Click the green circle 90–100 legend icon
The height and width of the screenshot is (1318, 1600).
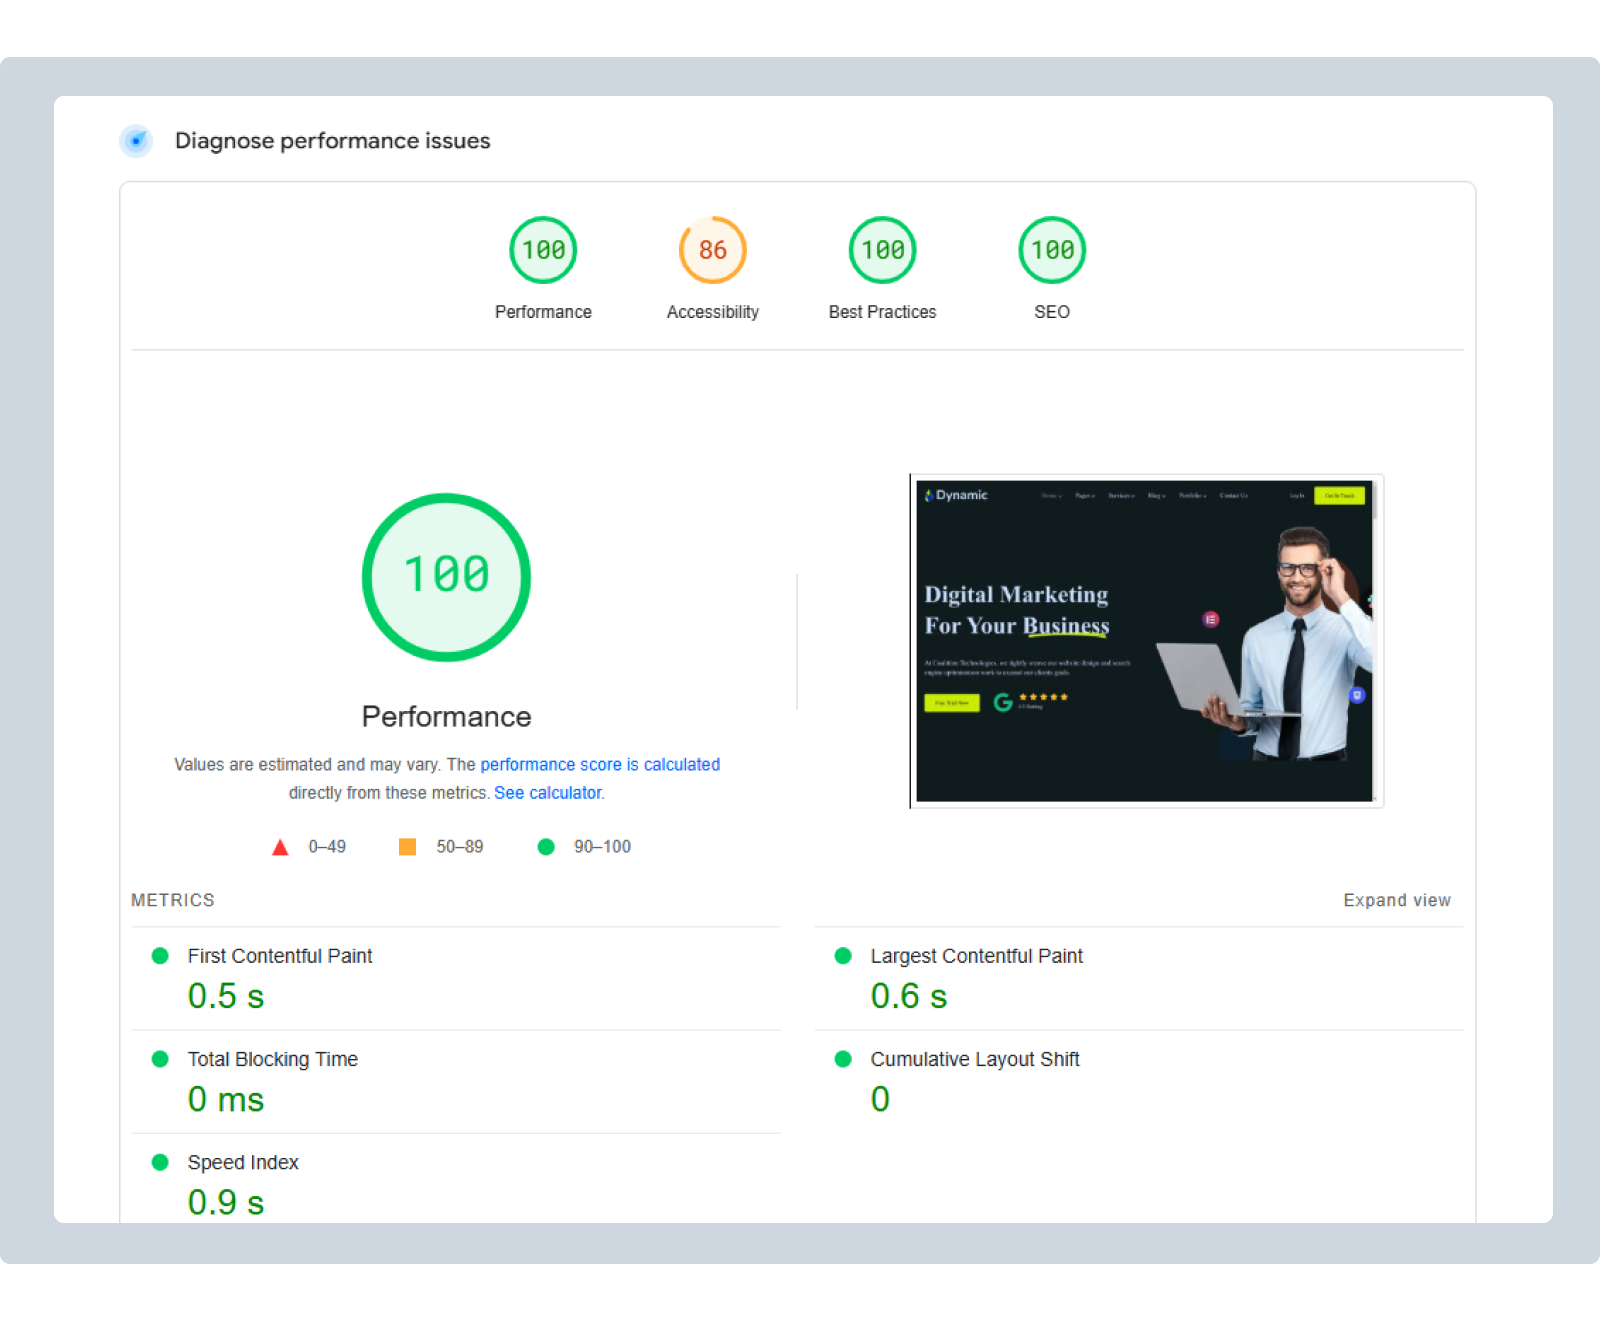point(546,847)
